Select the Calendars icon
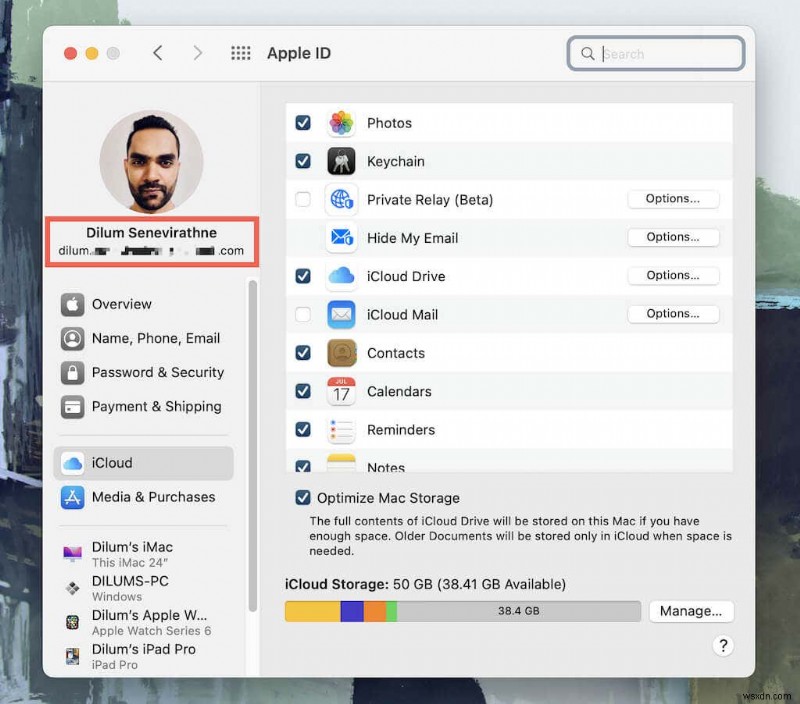 click(341, 391)
